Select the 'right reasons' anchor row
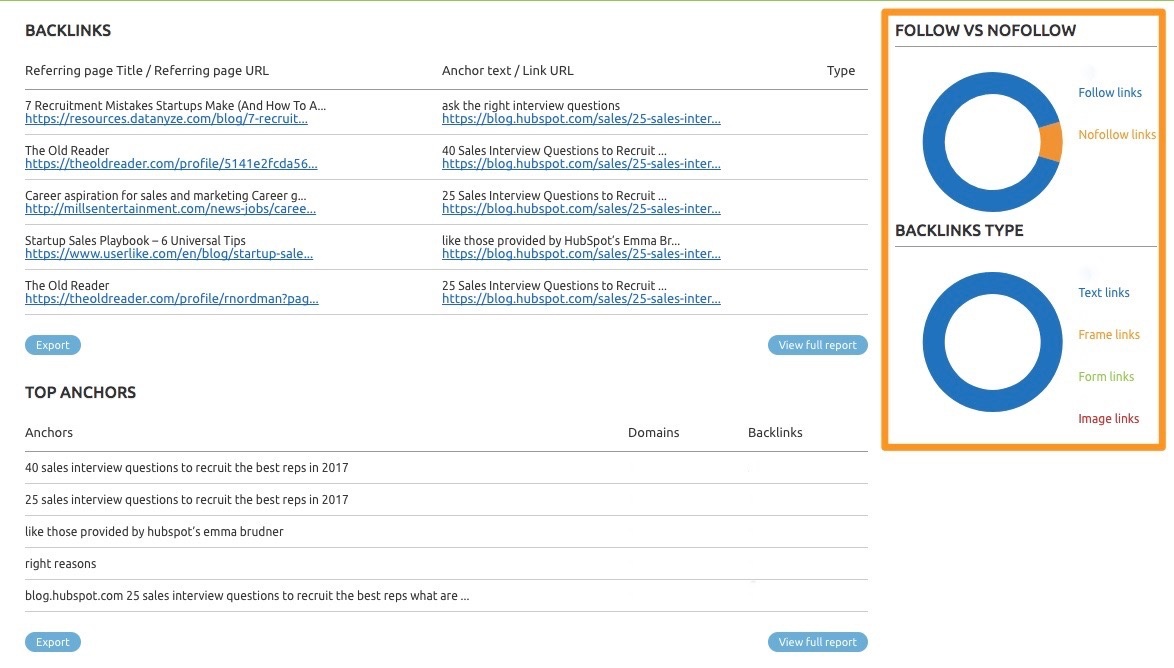This screenshot has height=668, width=1174. (x=61, y=564)
